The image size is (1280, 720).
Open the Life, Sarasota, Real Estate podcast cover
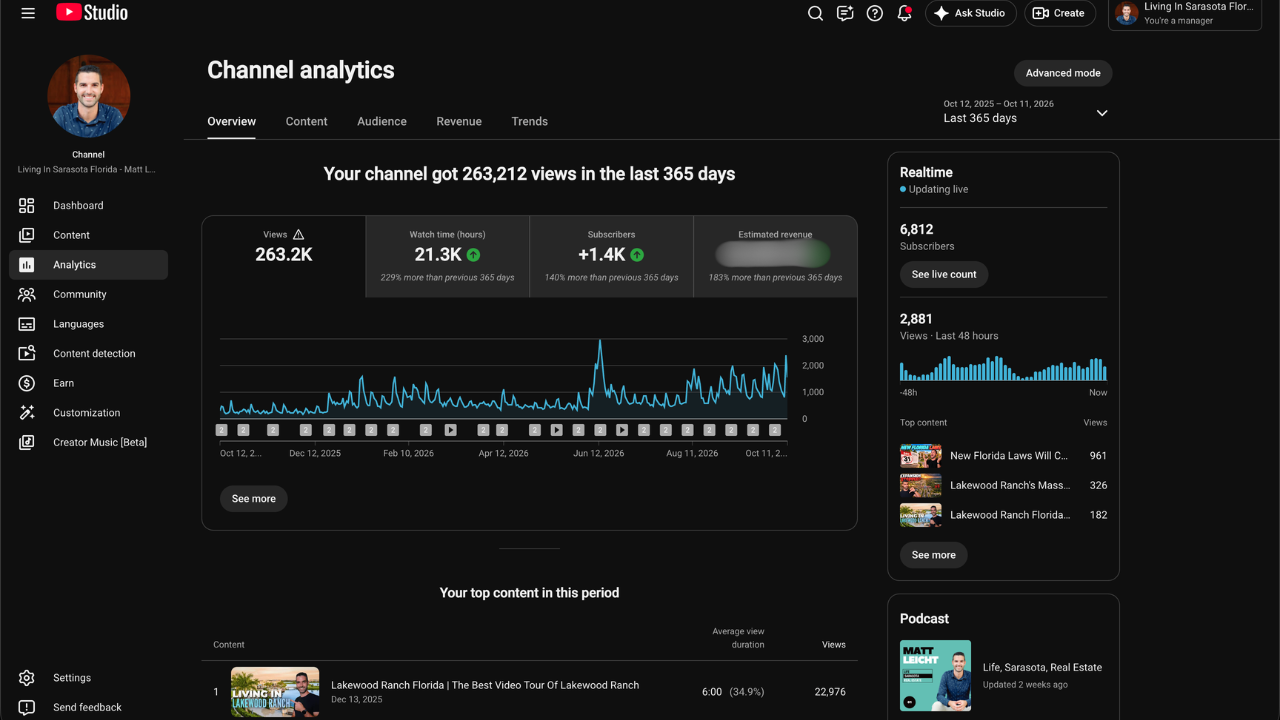(935, 675)
